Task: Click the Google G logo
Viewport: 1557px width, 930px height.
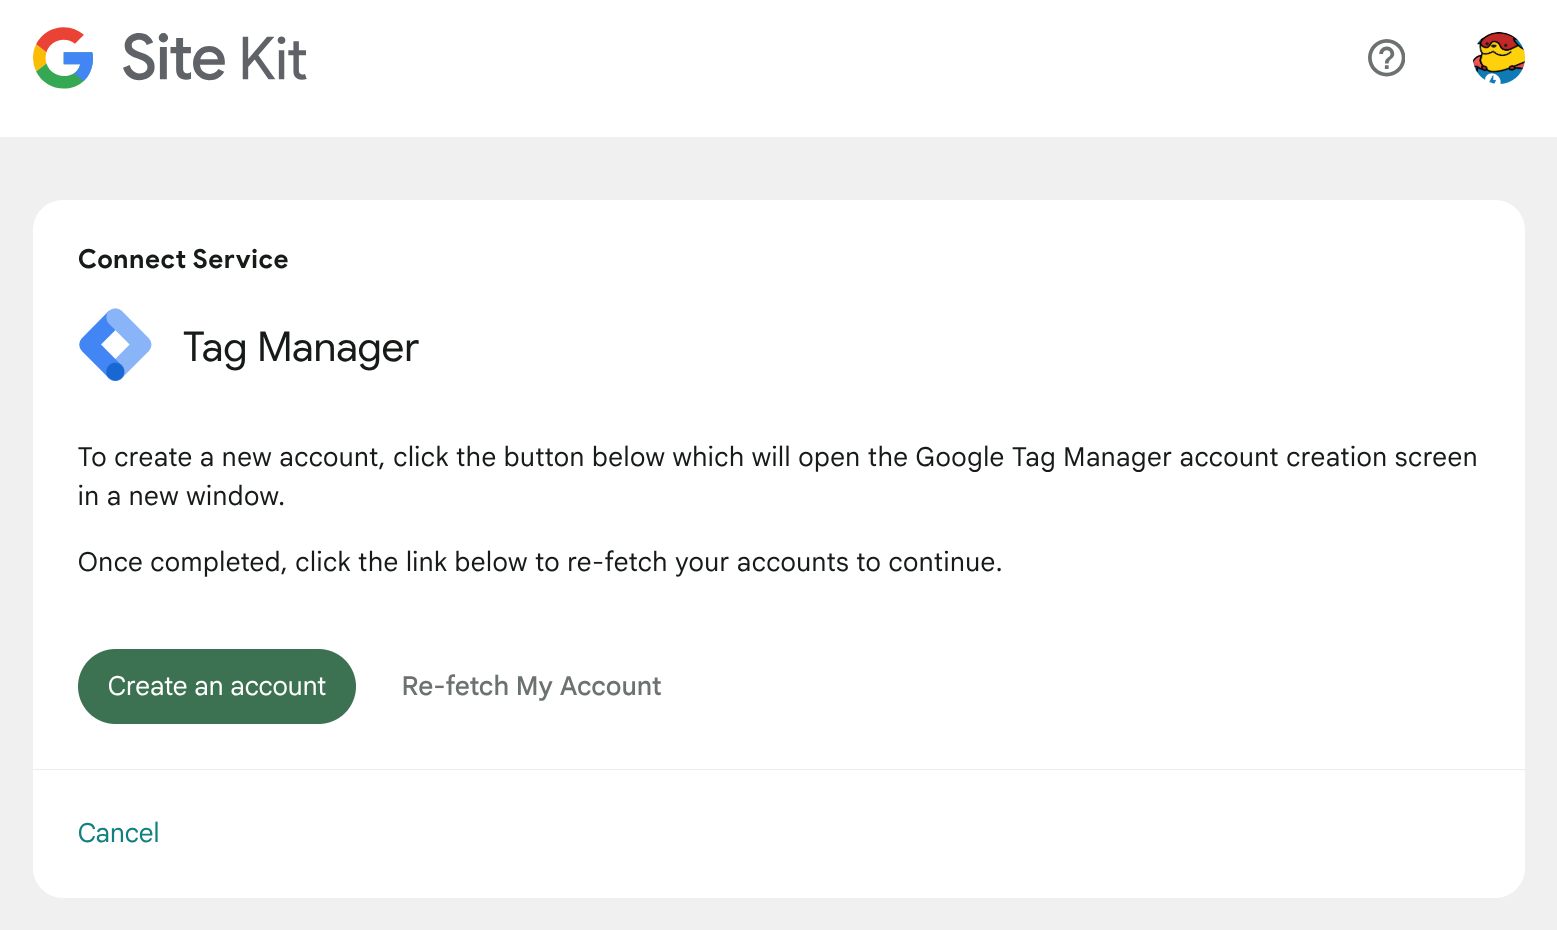Action: (63, 58)
